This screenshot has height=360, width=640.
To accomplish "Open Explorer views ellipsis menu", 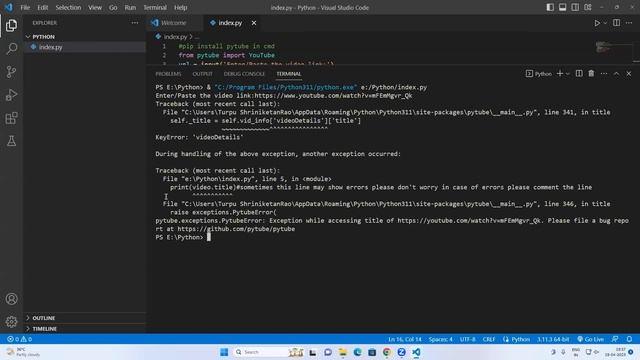I will [135, 23].
